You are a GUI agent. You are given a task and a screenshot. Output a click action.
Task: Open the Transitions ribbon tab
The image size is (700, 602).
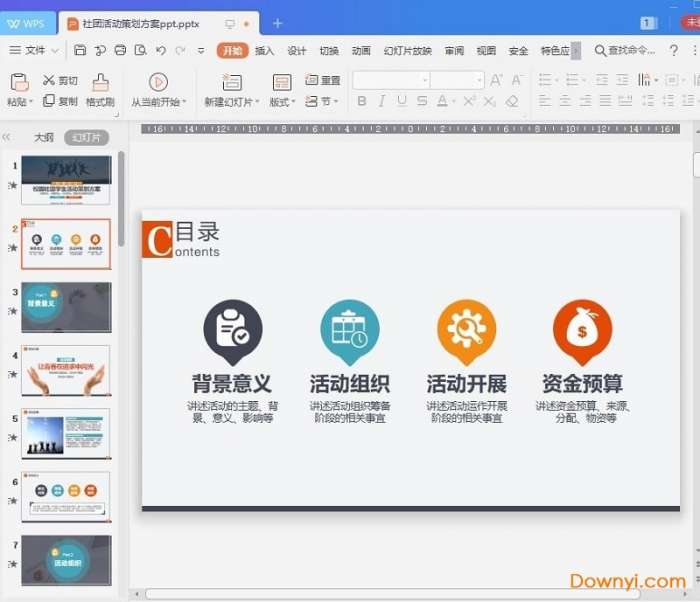click(329, 50)
